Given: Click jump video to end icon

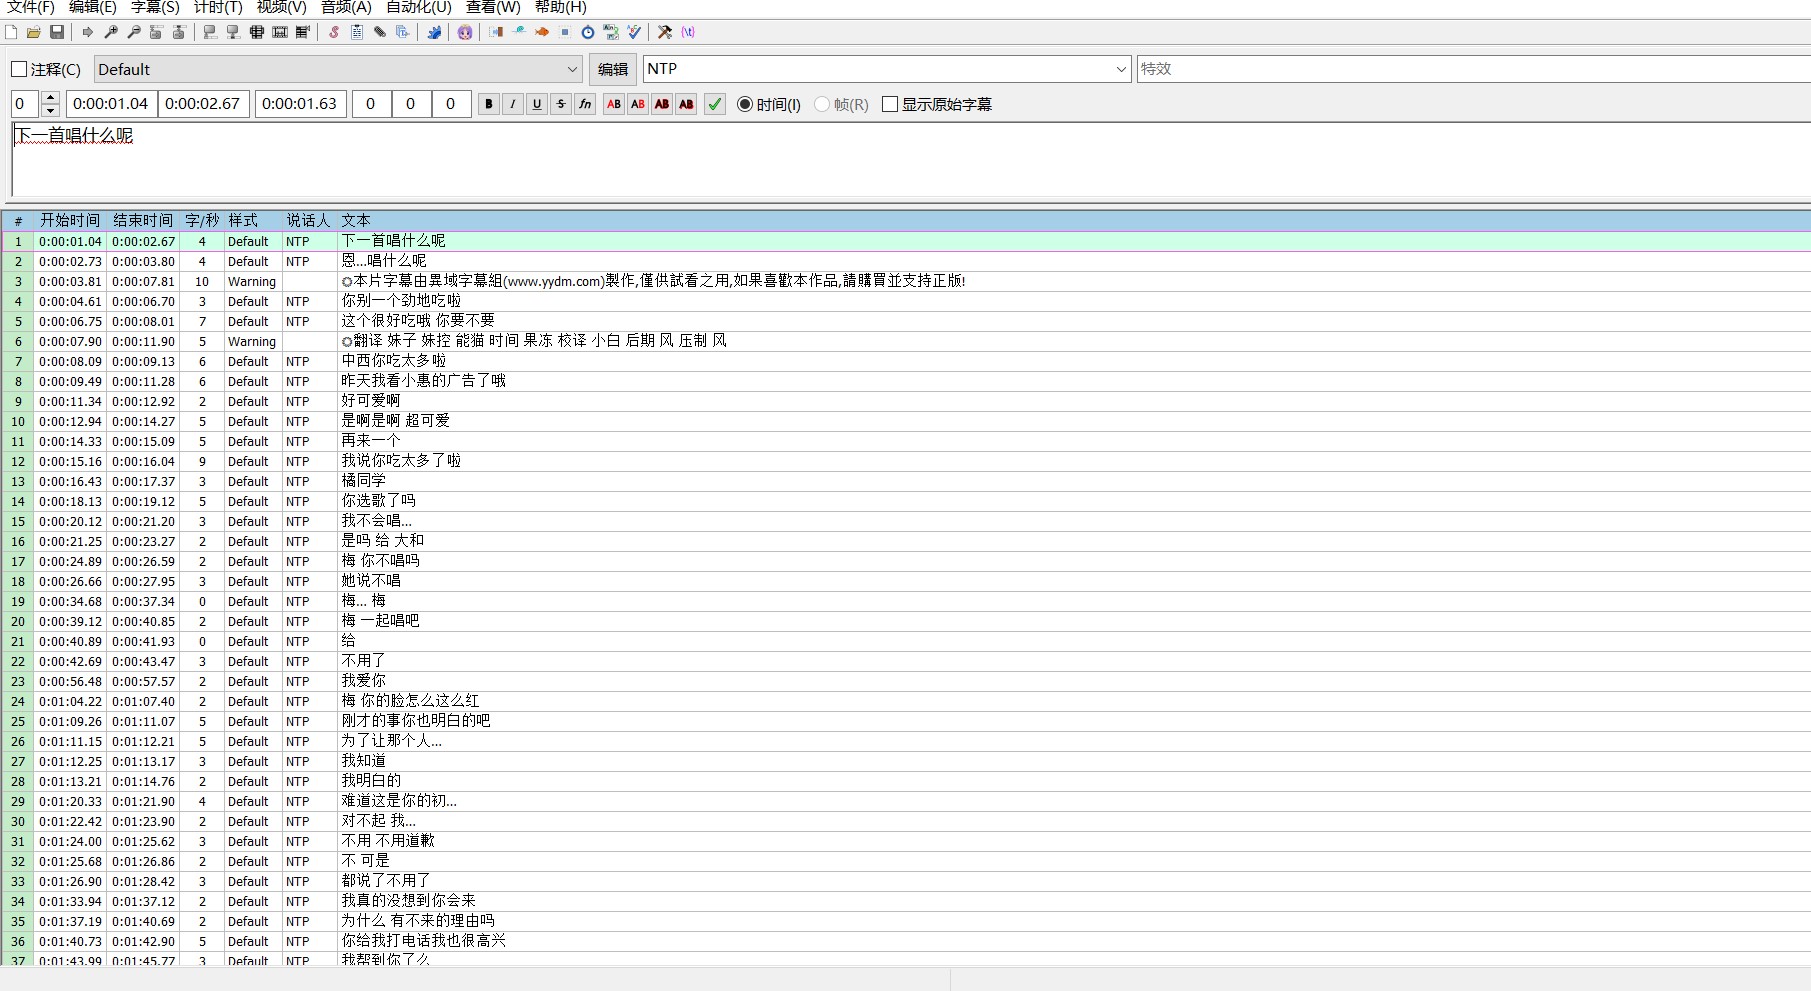Looking at the screenshot, I should 179,32.
